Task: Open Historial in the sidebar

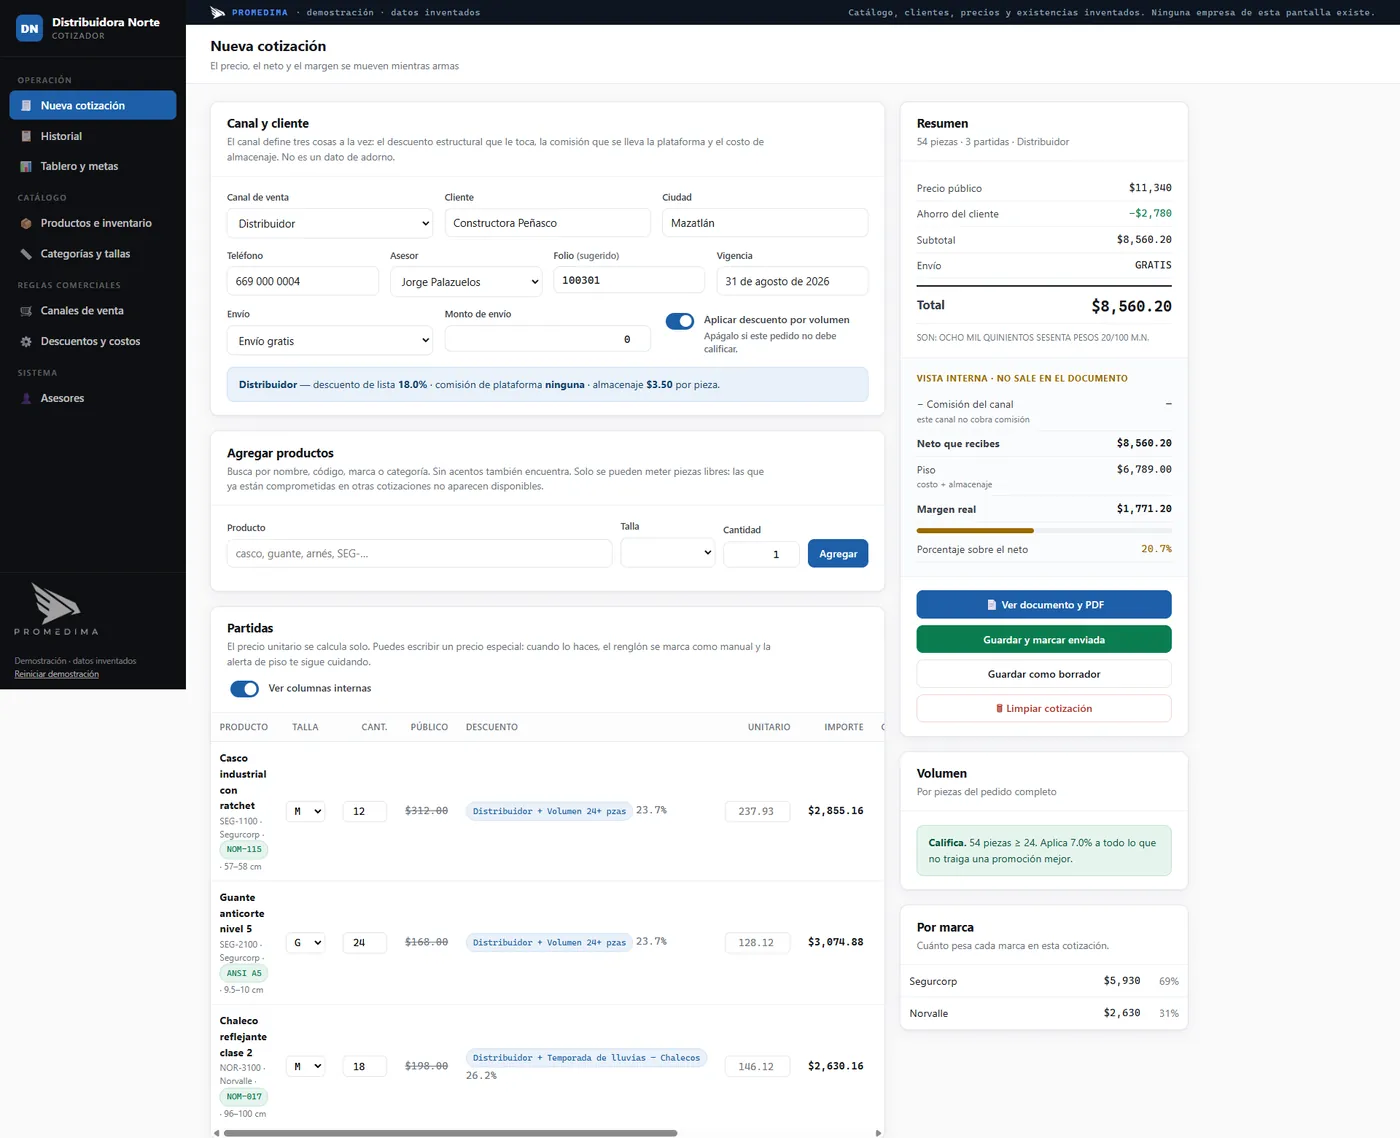Action: click(93, 136)
